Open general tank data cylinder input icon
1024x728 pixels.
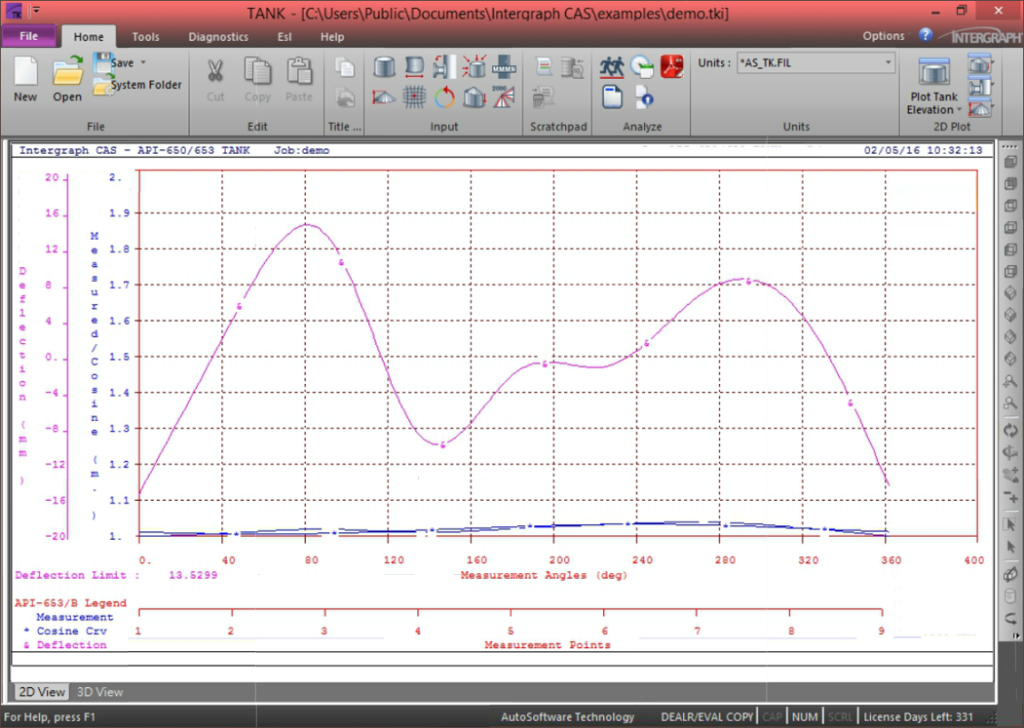384,67
